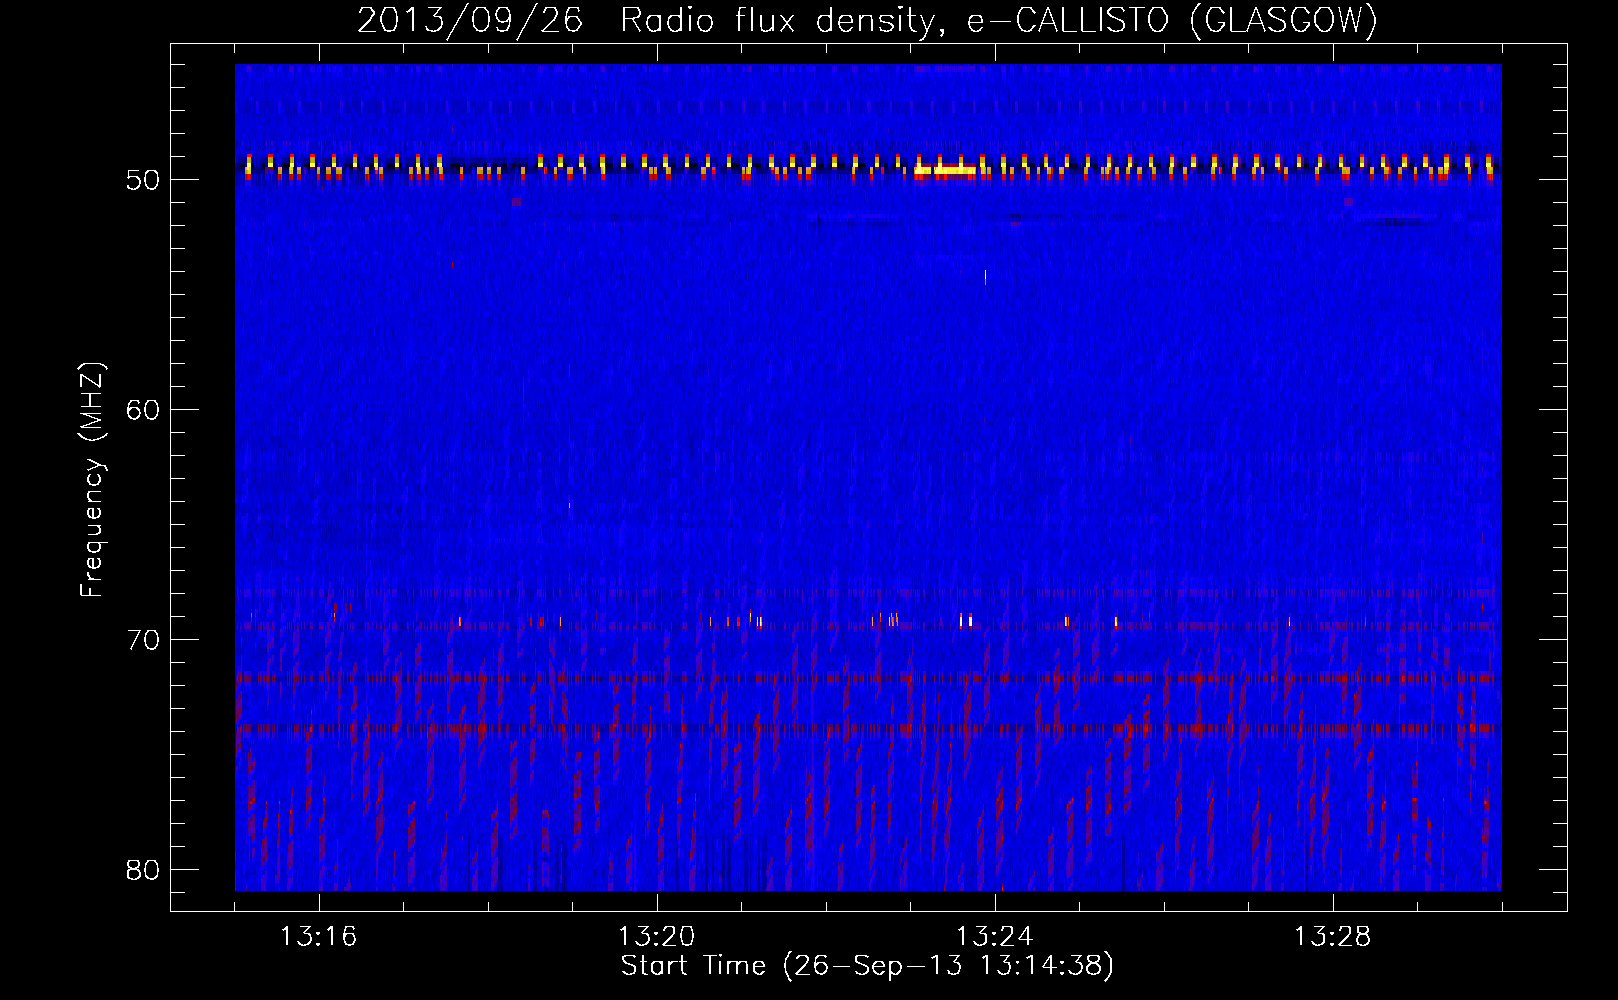Click the 13:20 time tick label

click(x=657, y=937)
